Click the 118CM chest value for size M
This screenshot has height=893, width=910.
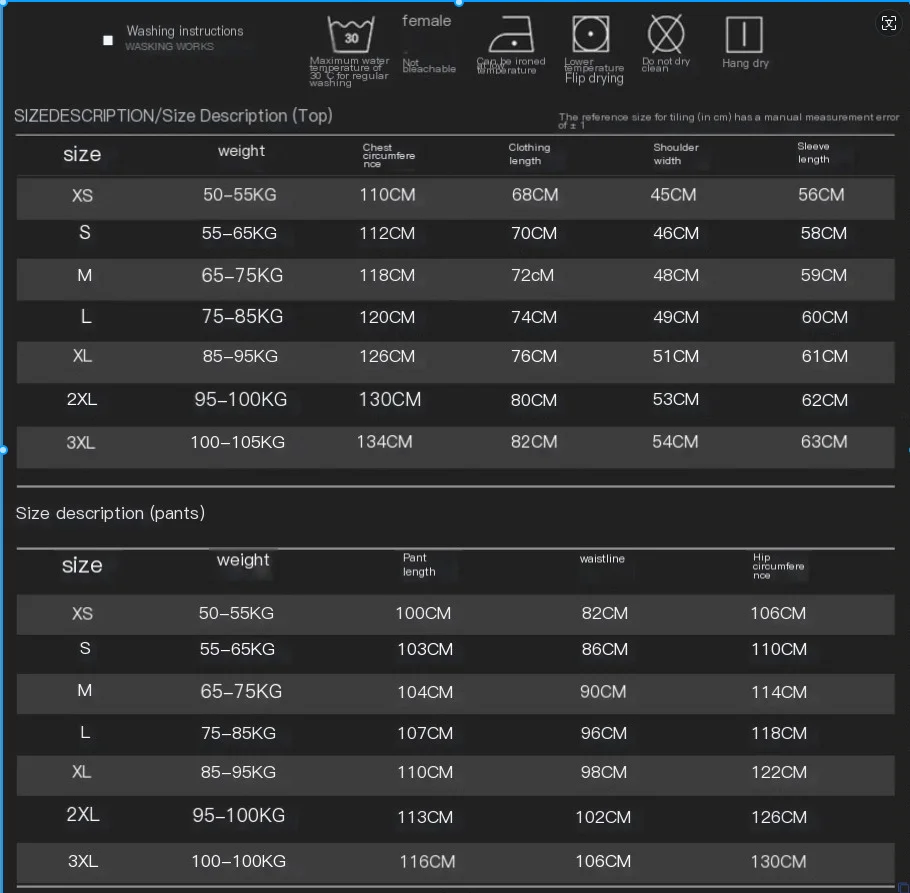click(387, 275)
